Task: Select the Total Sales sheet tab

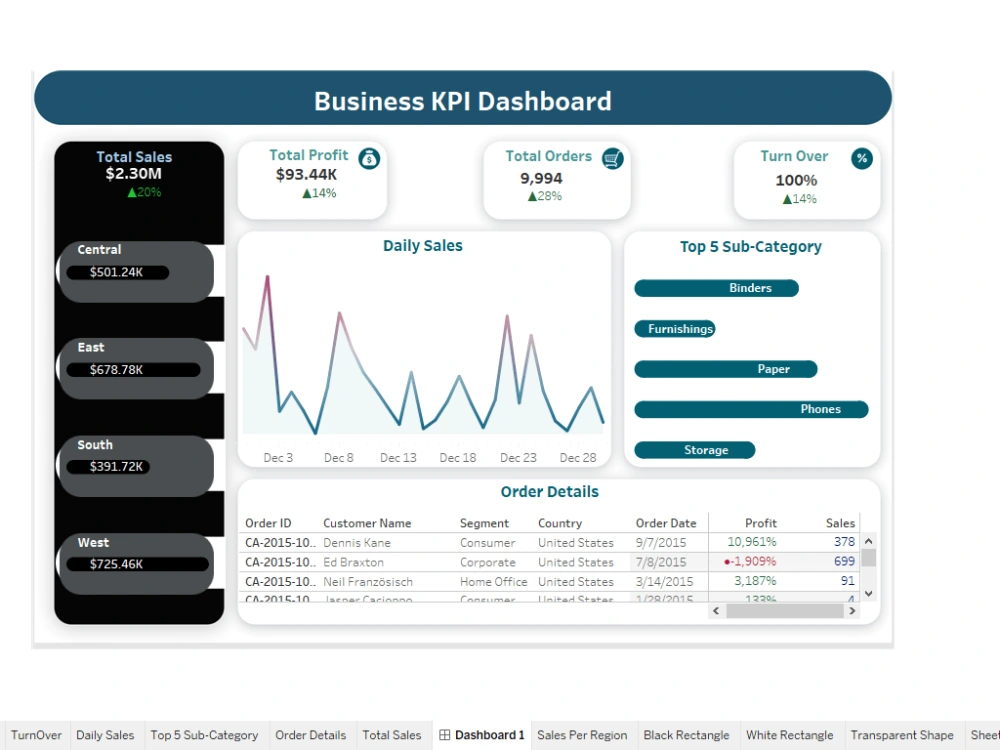Action: click(x=393, y=734)
